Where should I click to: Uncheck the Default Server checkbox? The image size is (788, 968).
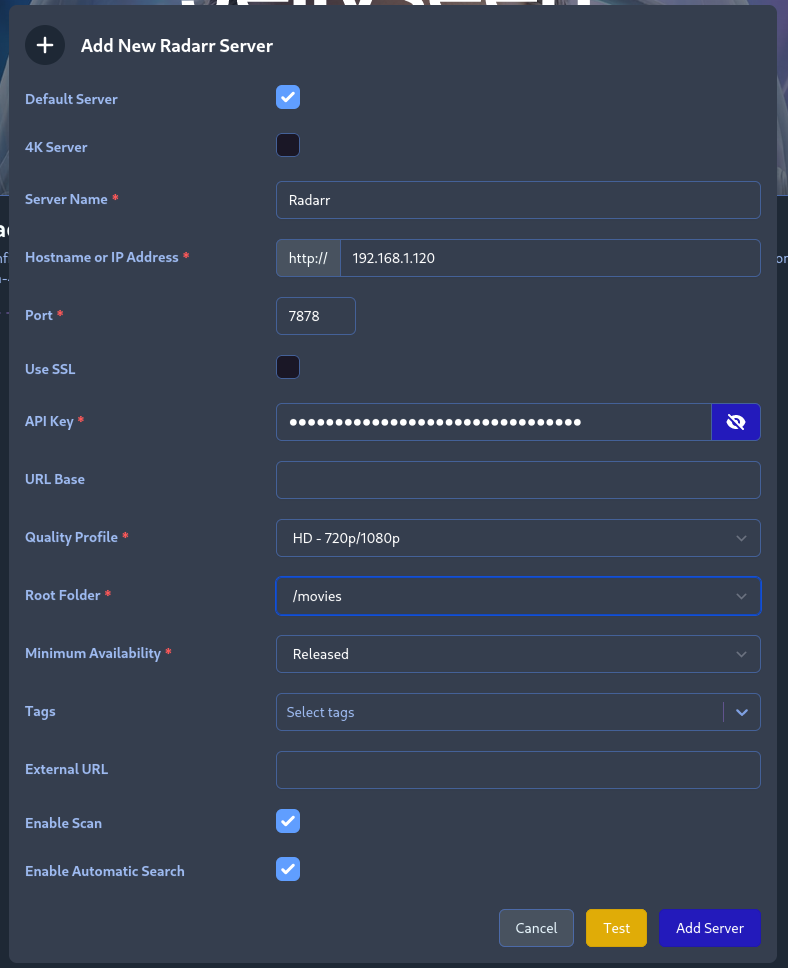tap(288, 97)
